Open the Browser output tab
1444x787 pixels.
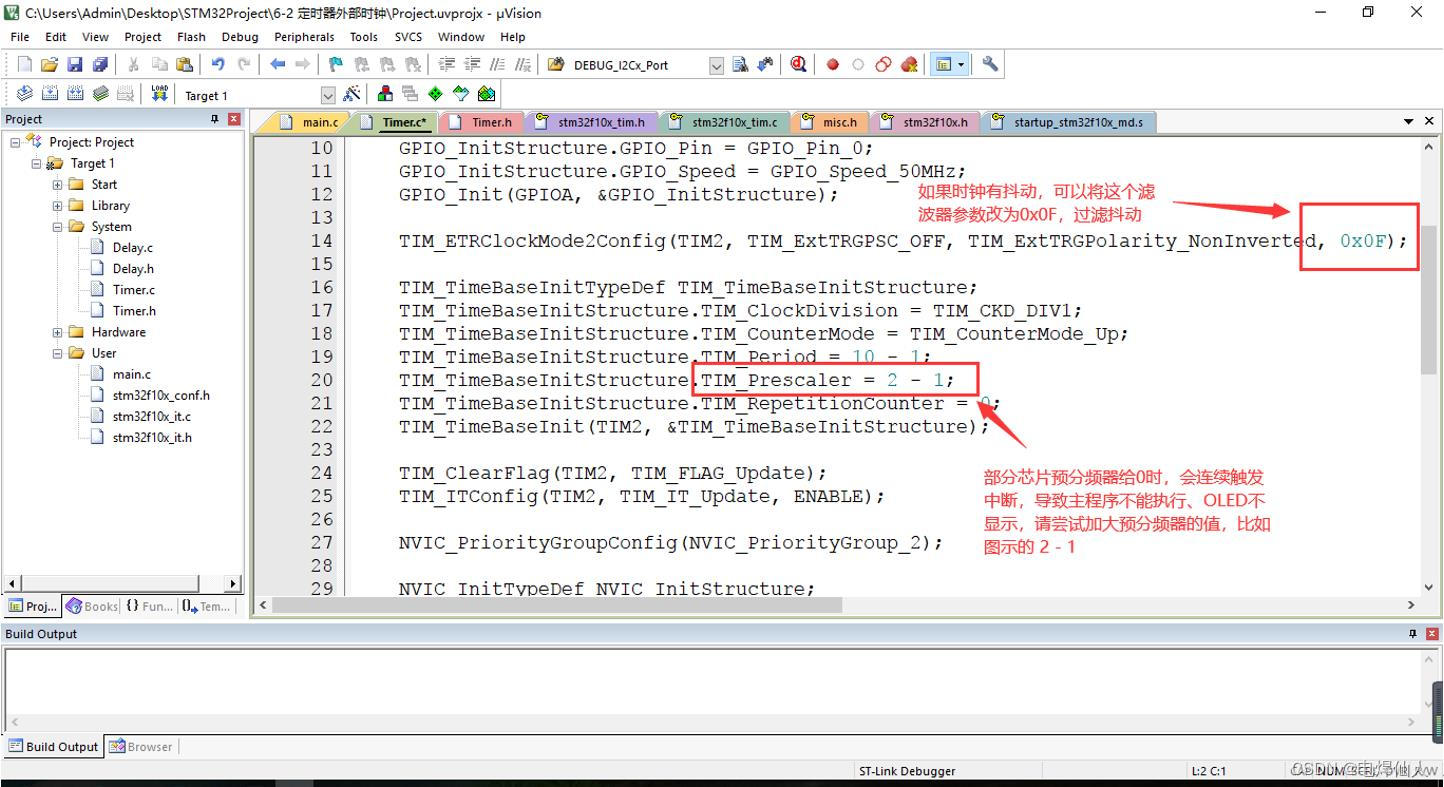(141, 746)
